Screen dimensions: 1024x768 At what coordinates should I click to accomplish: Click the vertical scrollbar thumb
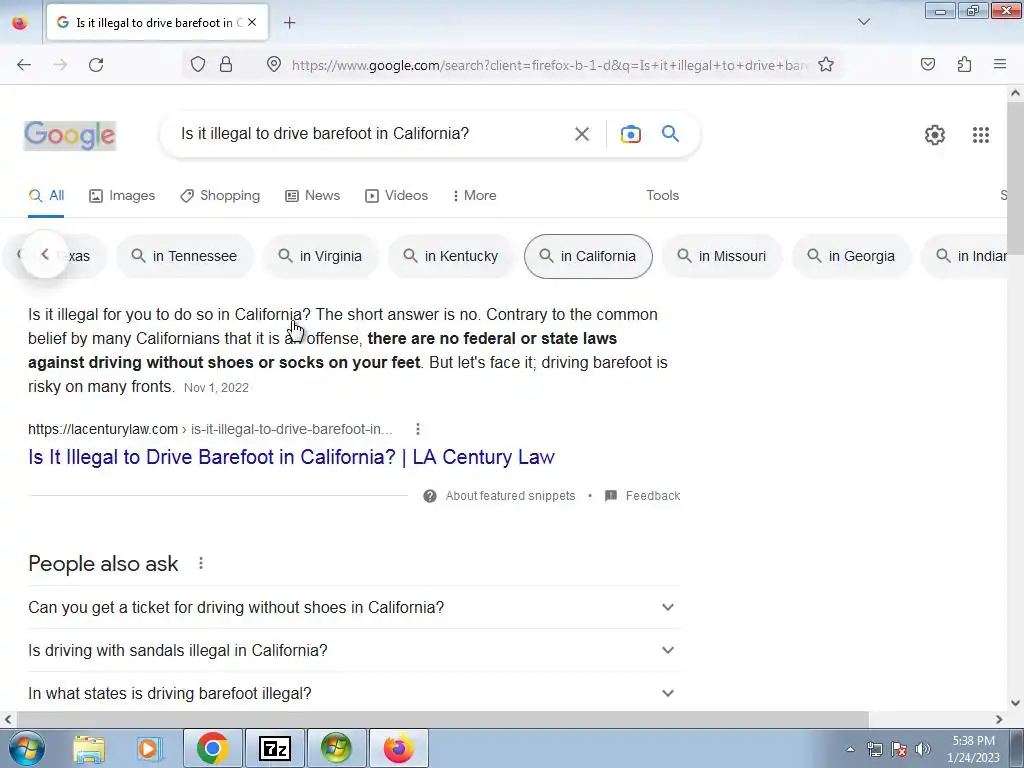[1016, 176]
